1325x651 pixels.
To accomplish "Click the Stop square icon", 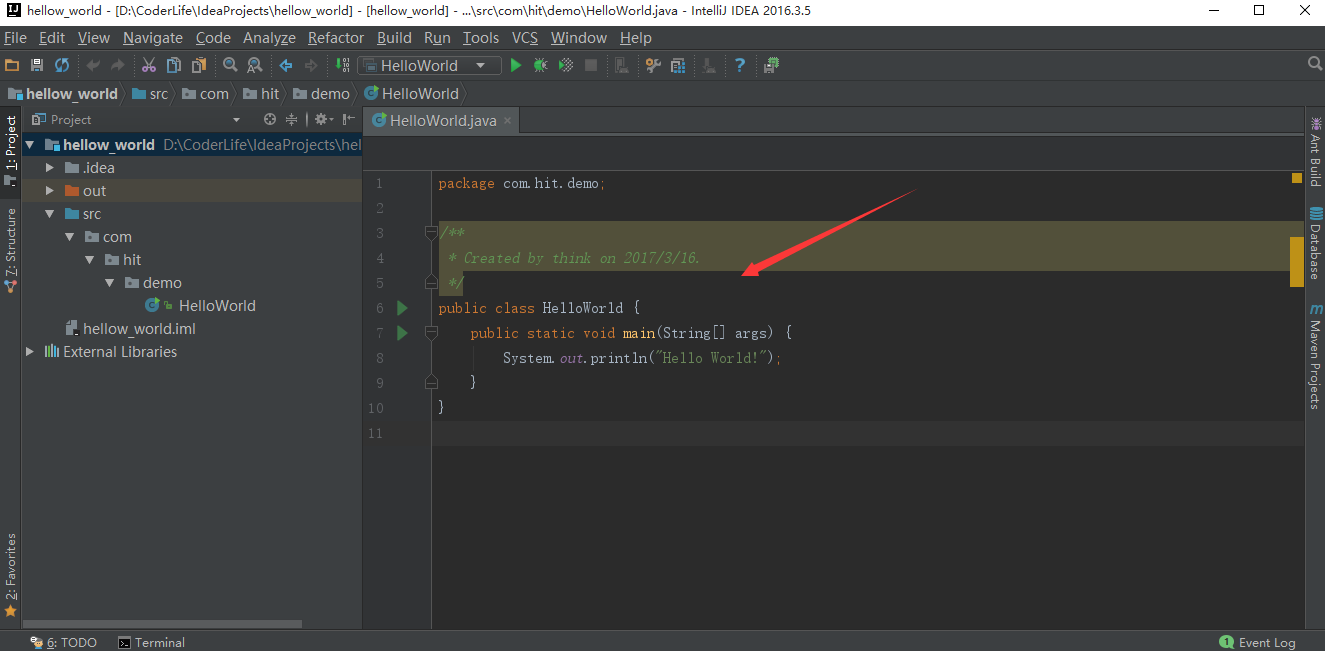I will click(x=591, y=65).
